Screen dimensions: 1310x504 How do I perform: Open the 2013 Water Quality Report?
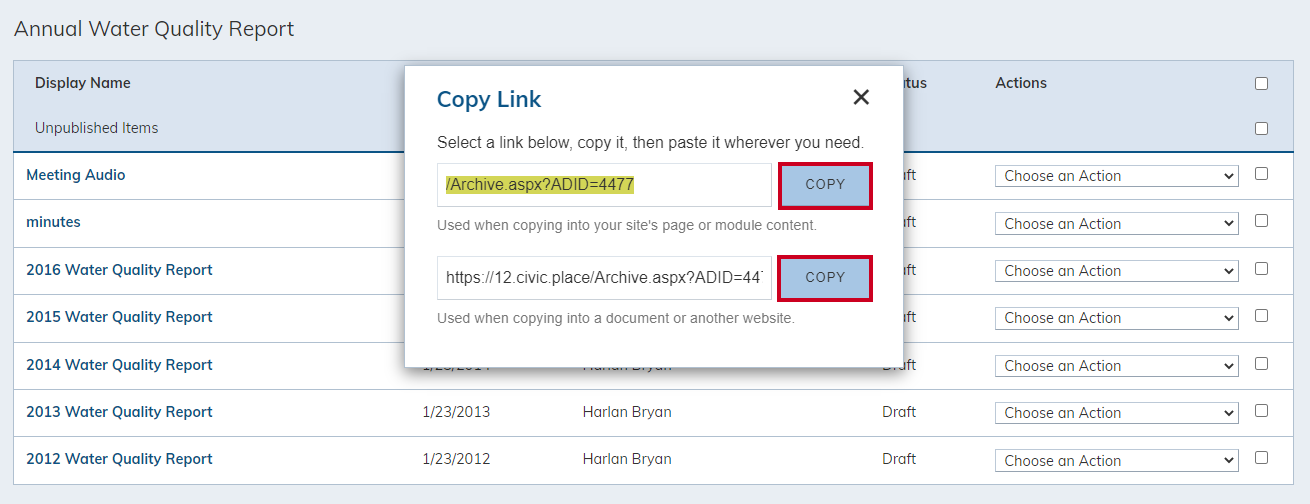coord(119,412)
